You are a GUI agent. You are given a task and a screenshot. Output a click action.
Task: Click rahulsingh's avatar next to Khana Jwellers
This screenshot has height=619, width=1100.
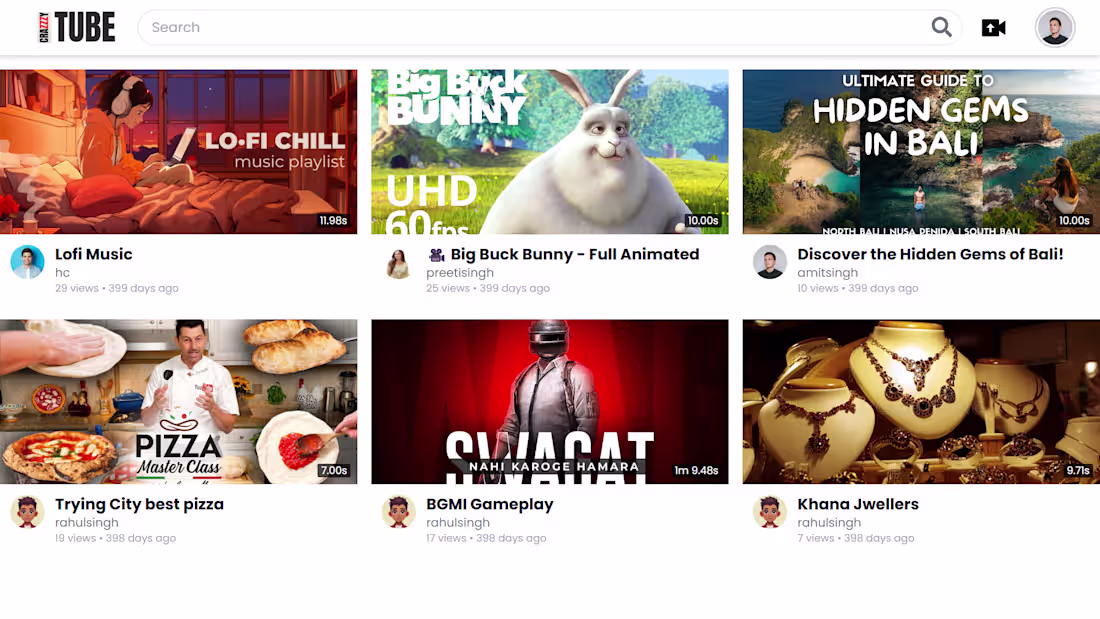click(x=770, y=513)
